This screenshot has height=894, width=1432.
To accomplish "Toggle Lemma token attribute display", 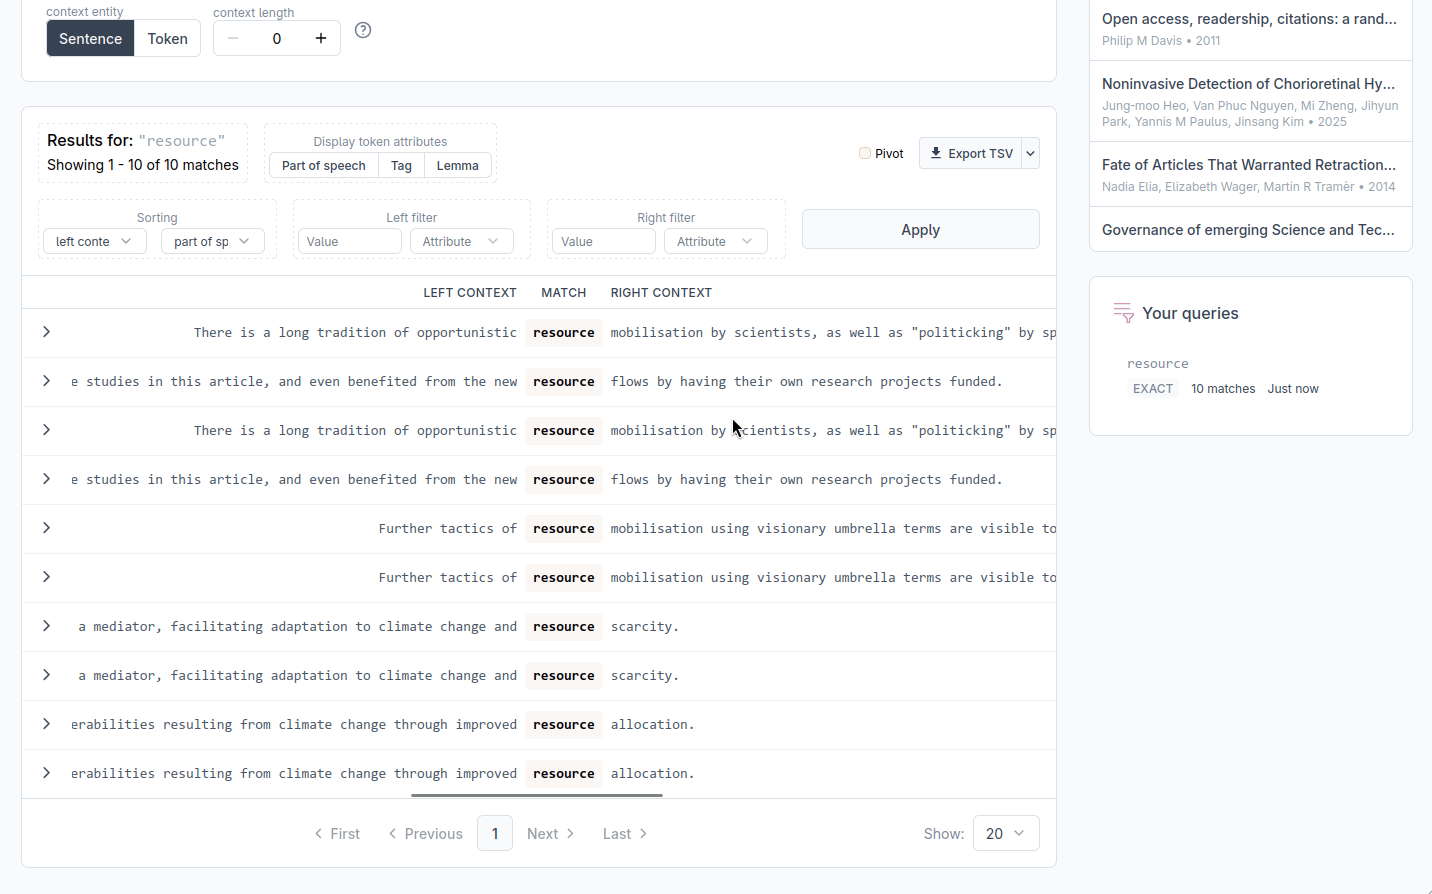I will tap(457, 166).
